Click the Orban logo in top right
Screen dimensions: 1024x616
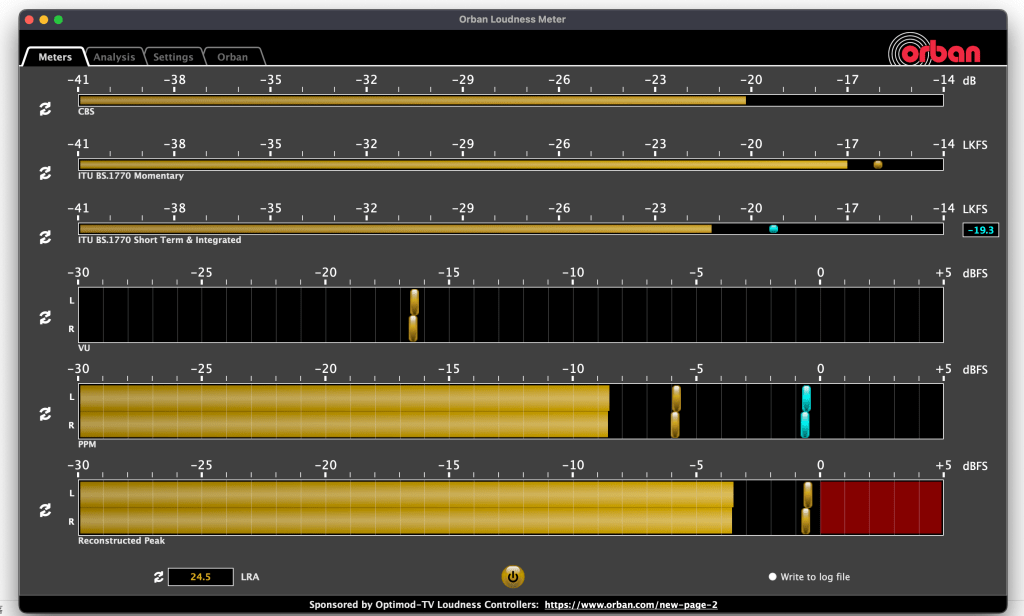point(937,51)
